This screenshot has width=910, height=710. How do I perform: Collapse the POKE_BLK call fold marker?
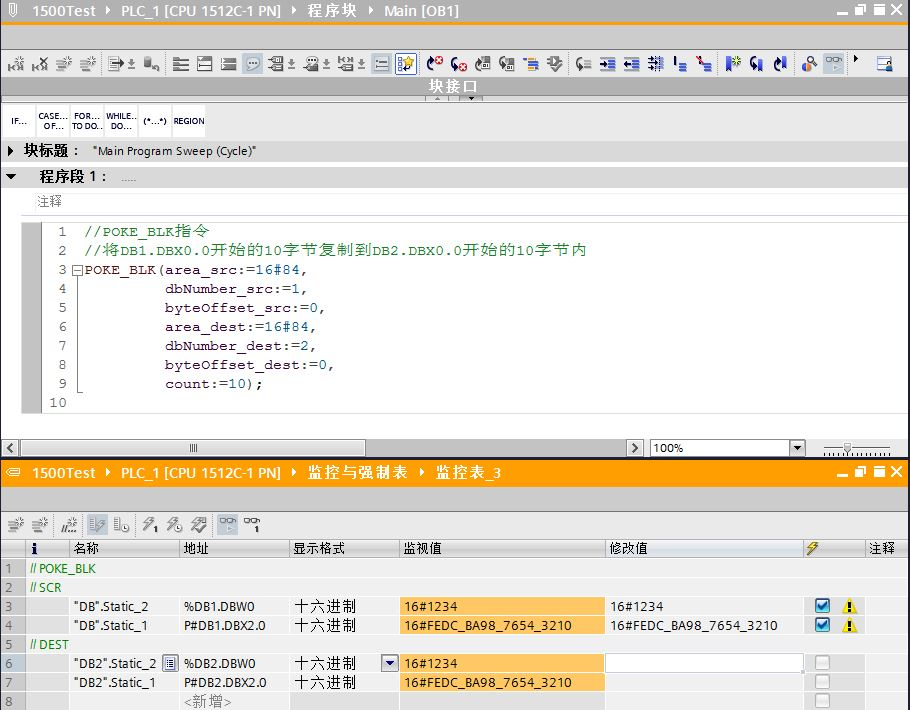pos(77,270)
